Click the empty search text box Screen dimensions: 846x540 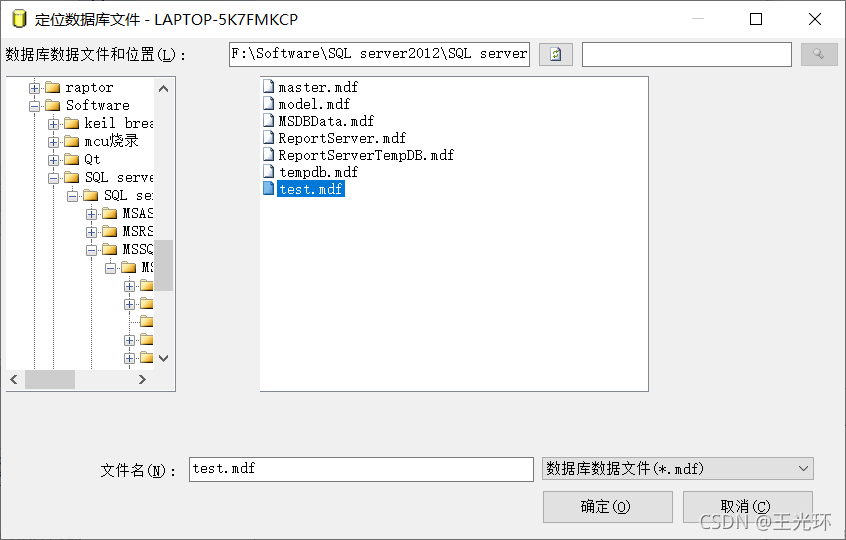pos(687,54)
